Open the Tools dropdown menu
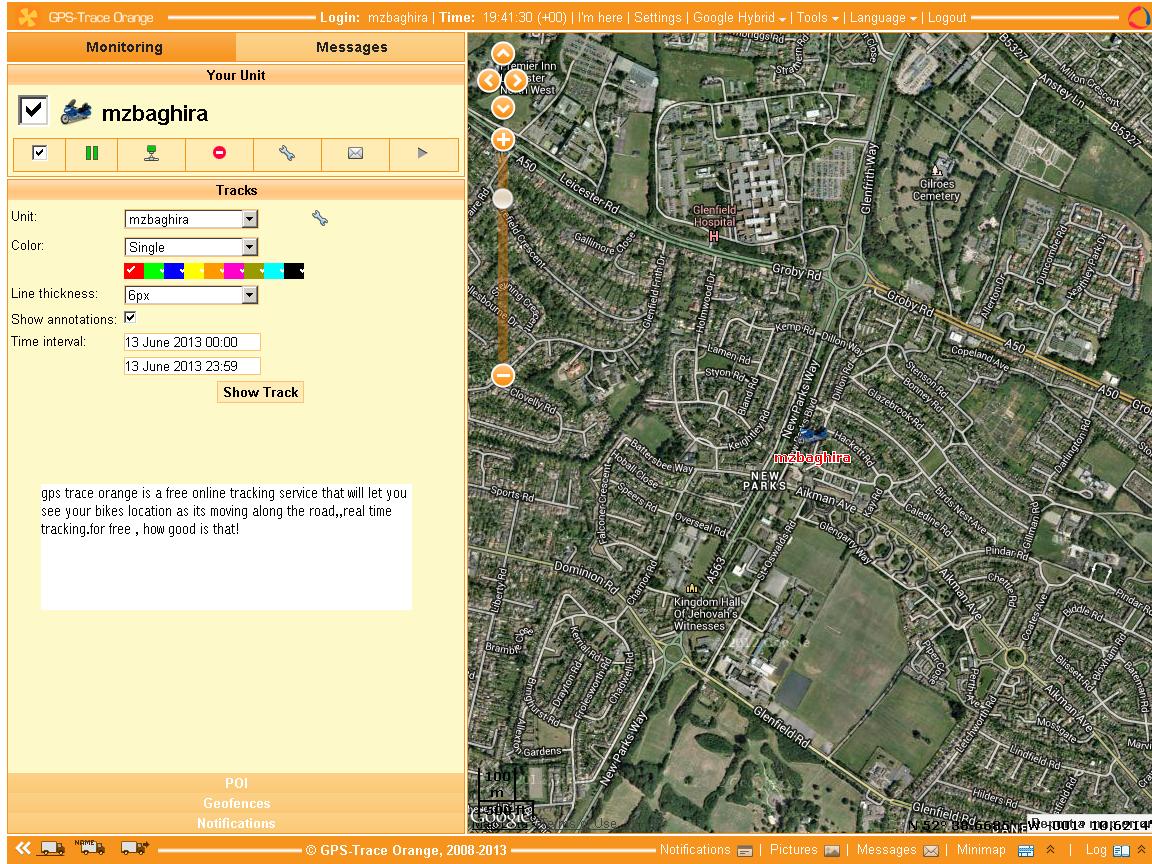Screen dimensions: 1152x864 click(817, 17)
